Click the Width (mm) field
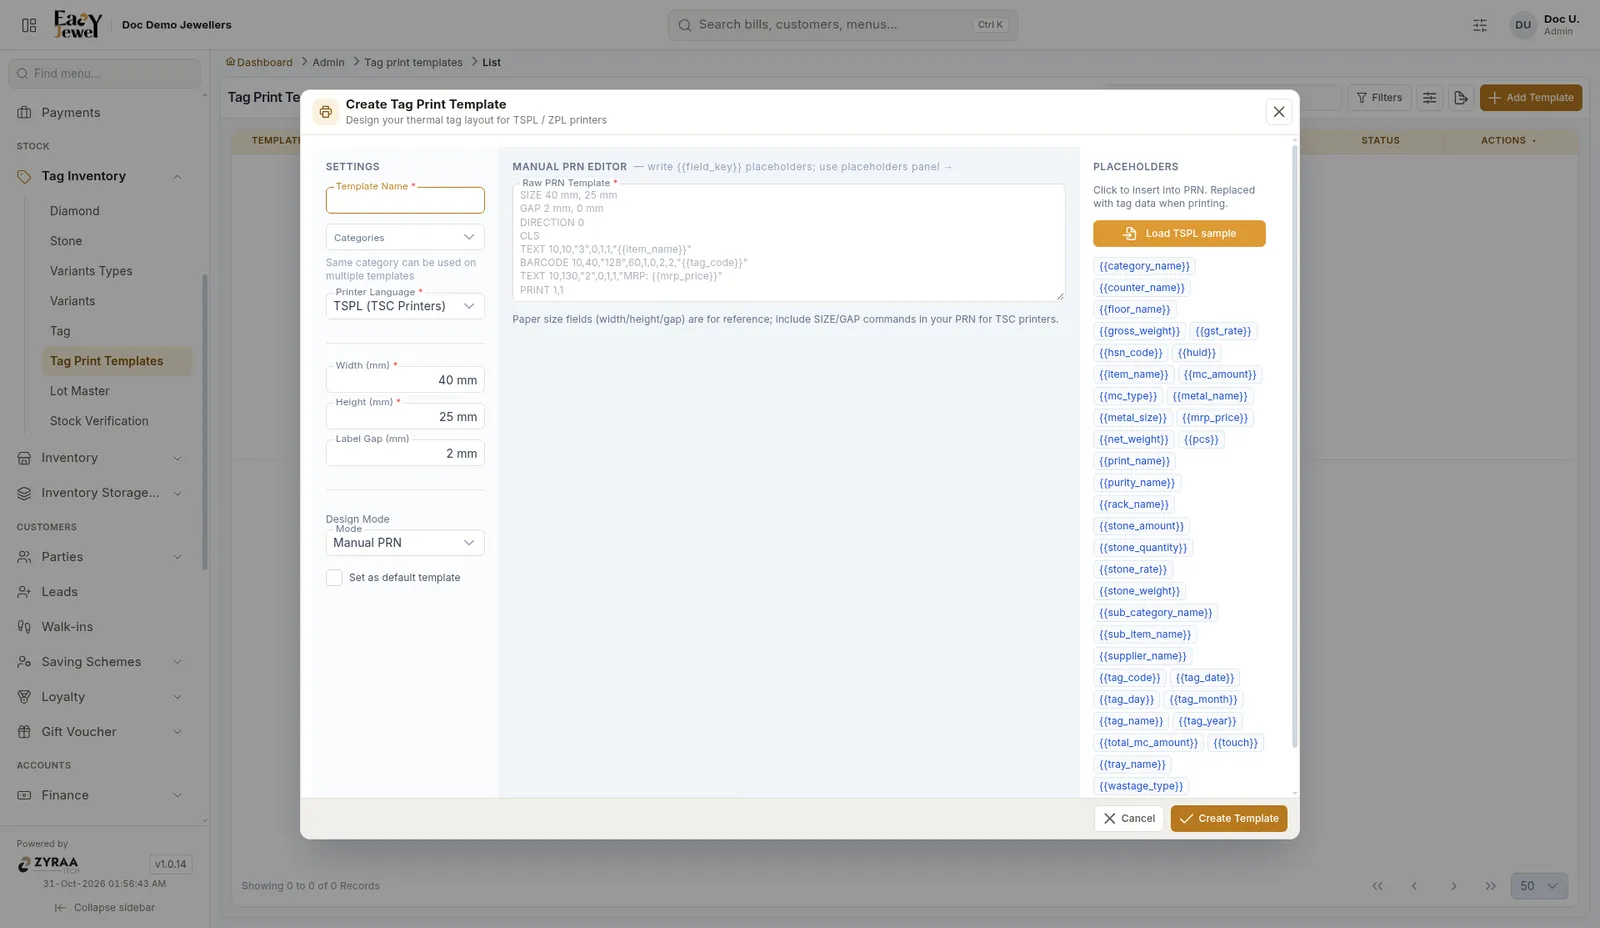The height and width of the screenshot is (928, 1600). [x=405, y=380]
